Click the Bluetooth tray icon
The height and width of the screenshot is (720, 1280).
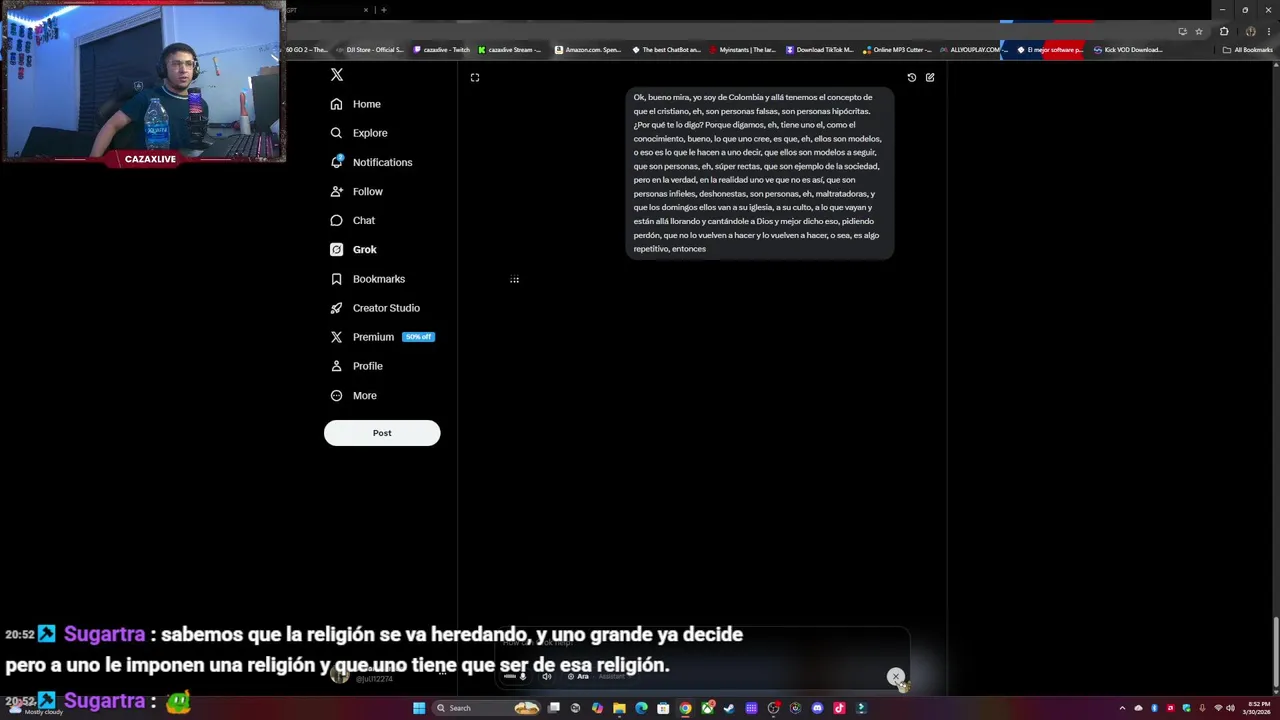tap(1154, 708)
